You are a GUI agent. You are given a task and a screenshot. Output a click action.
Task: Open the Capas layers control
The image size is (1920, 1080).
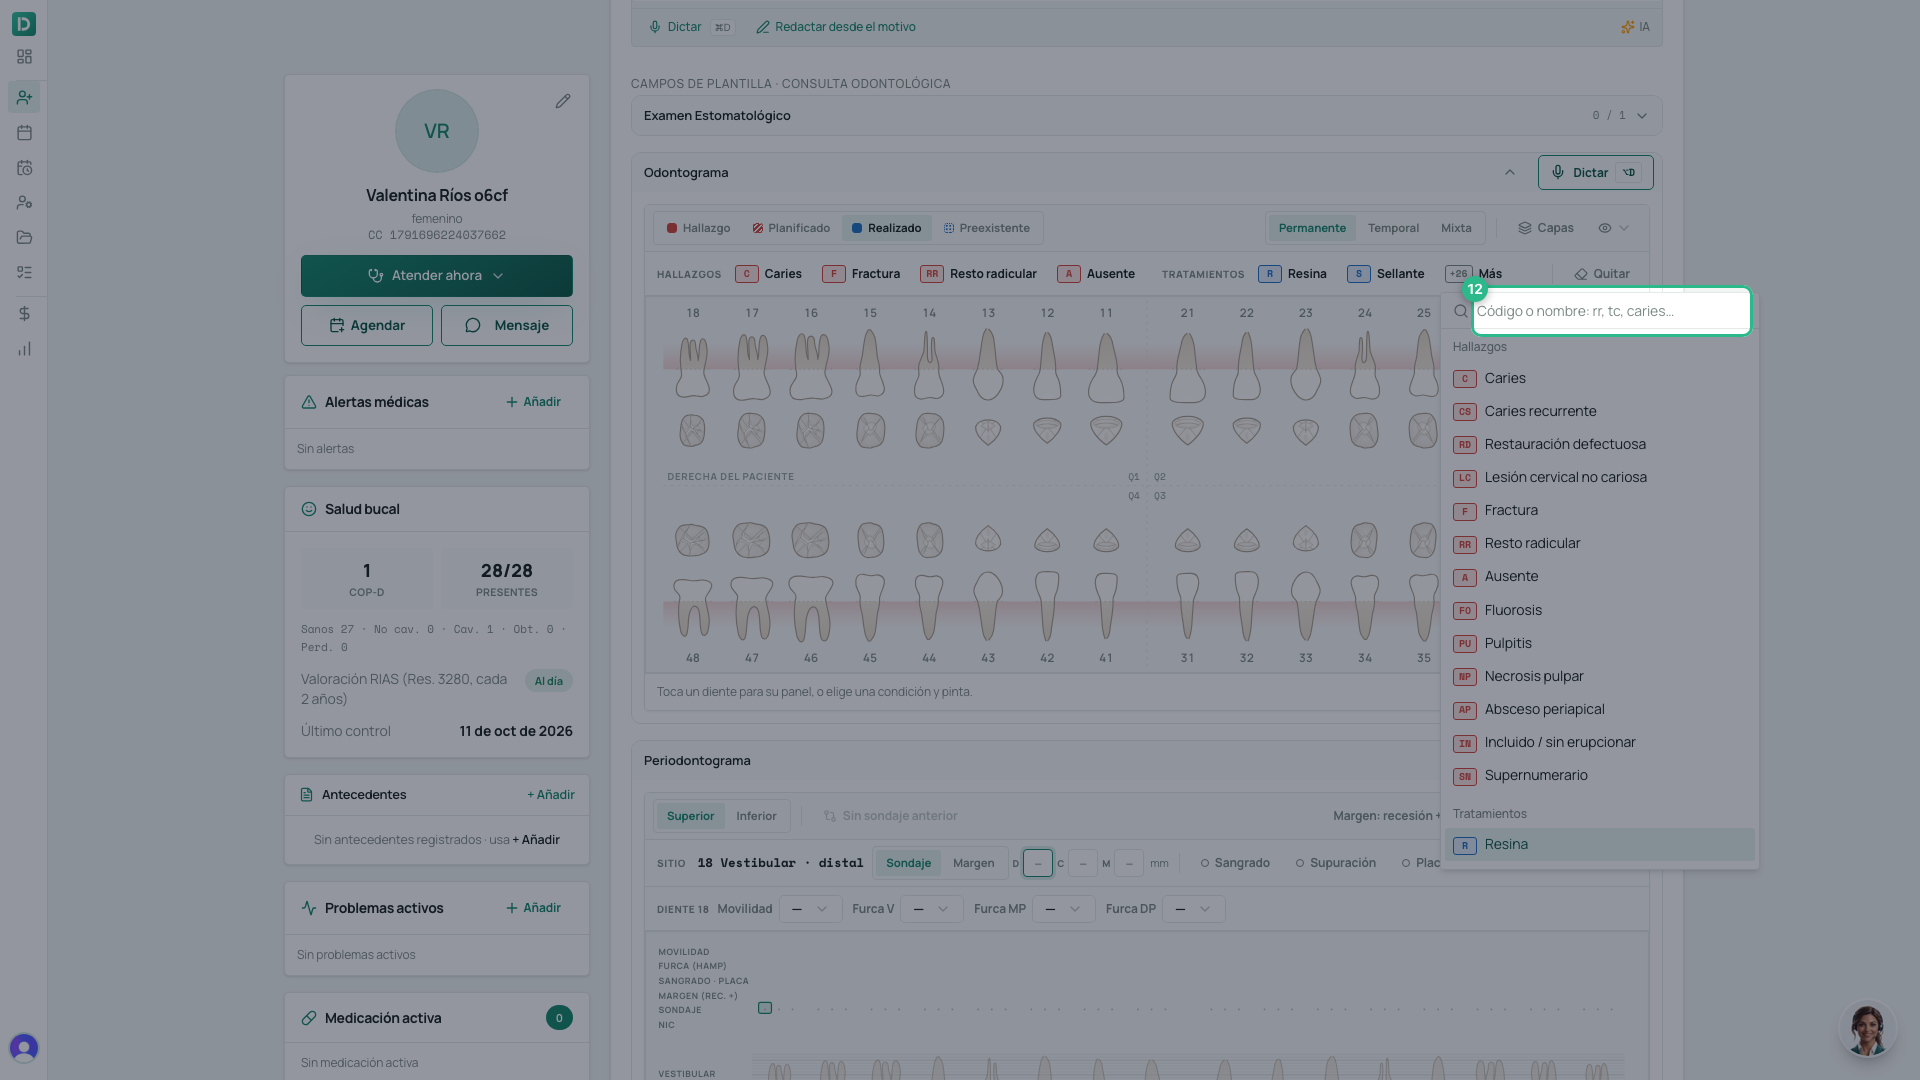coord(1546,228)
